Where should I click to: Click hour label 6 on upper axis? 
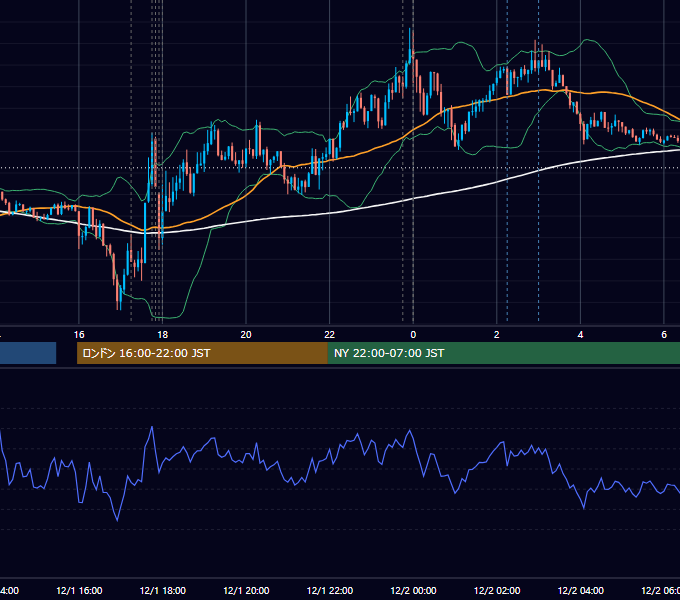664,335
